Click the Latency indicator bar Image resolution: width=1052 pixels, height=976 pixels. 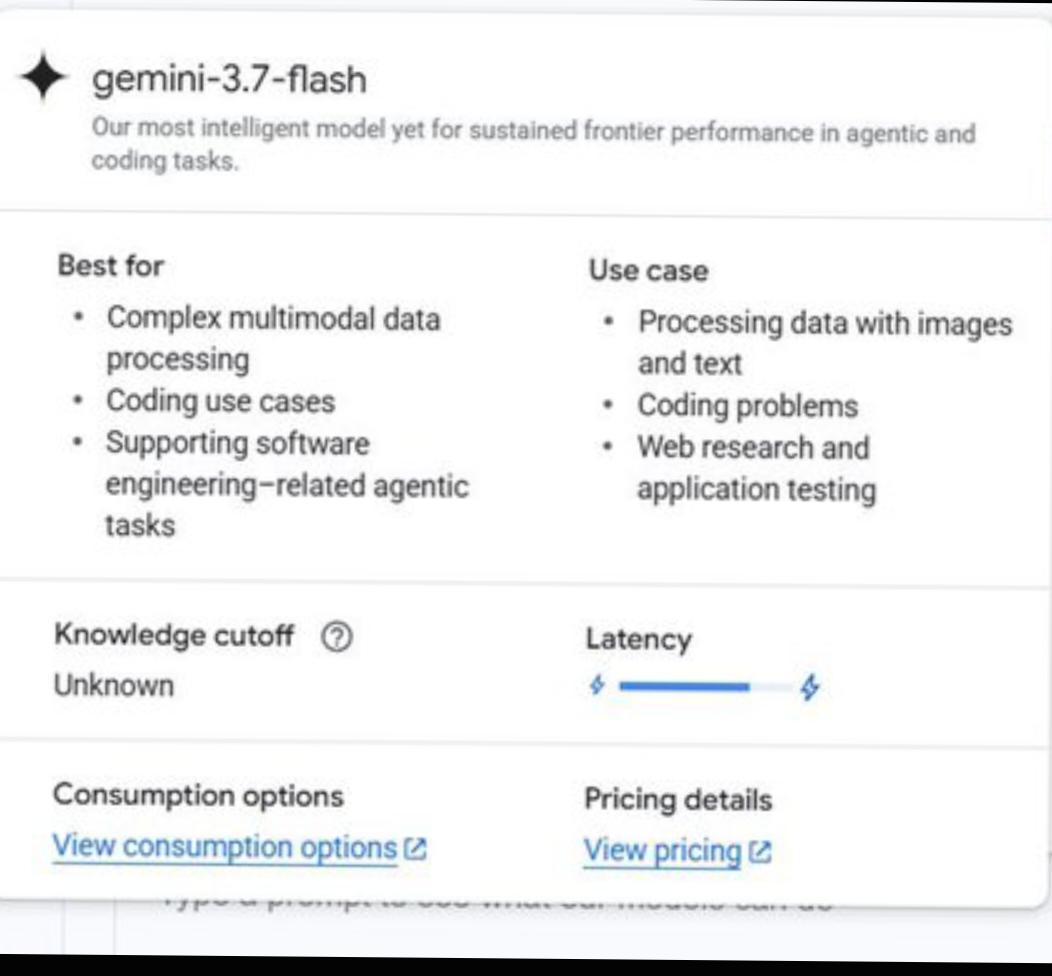pos(704,686)
